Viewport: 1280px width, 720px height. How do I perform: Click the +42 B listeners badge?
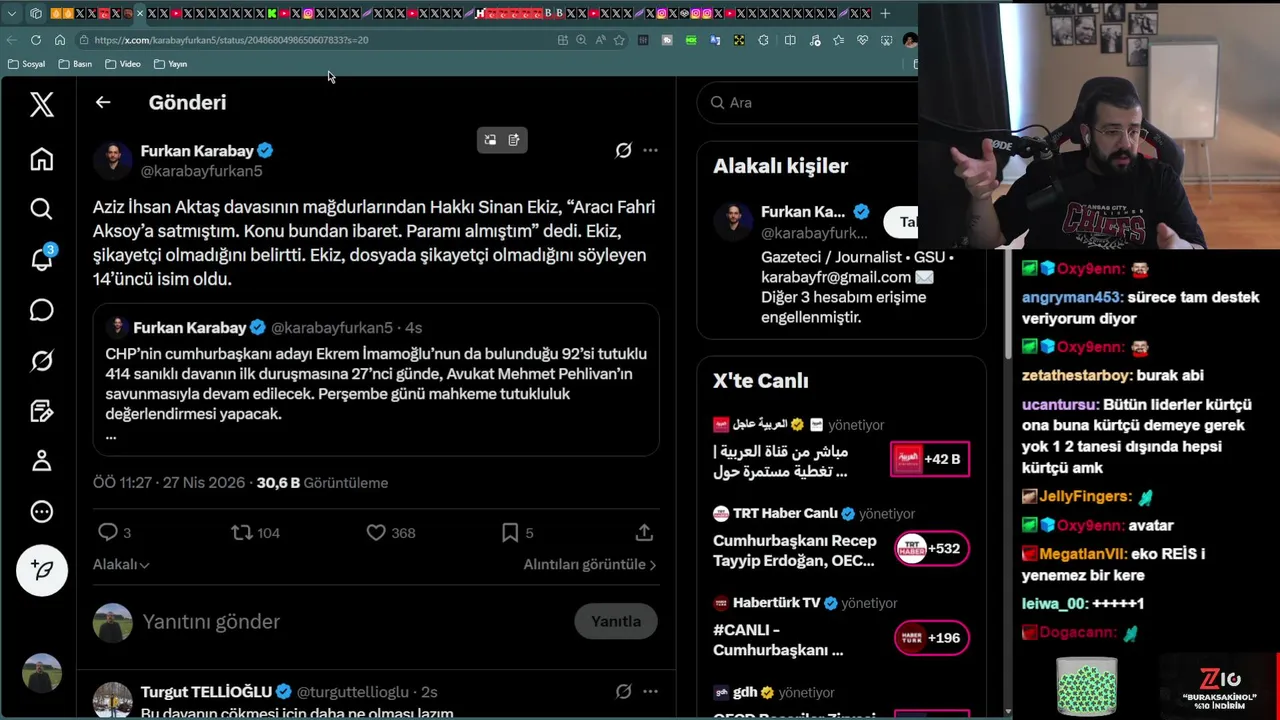tap(930, 459)
